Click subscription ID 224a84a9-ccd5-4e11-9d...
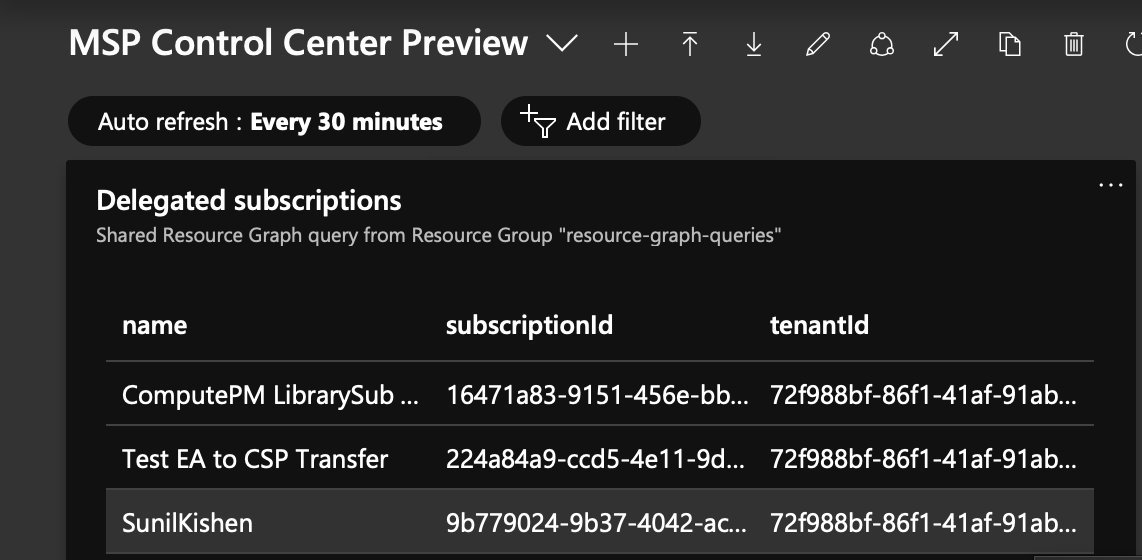1142x560 pixels. [595, 459]
